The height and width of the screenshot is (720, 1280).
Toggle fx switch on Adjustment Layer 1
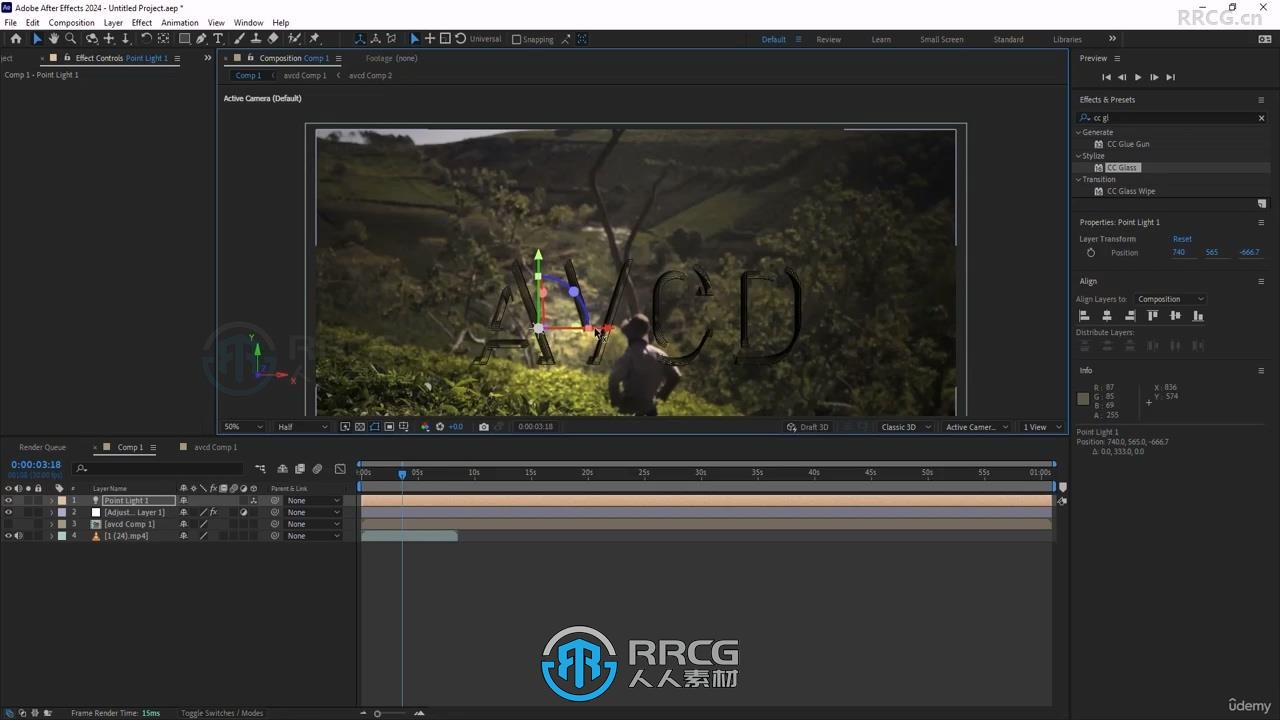tap(213, 512)
